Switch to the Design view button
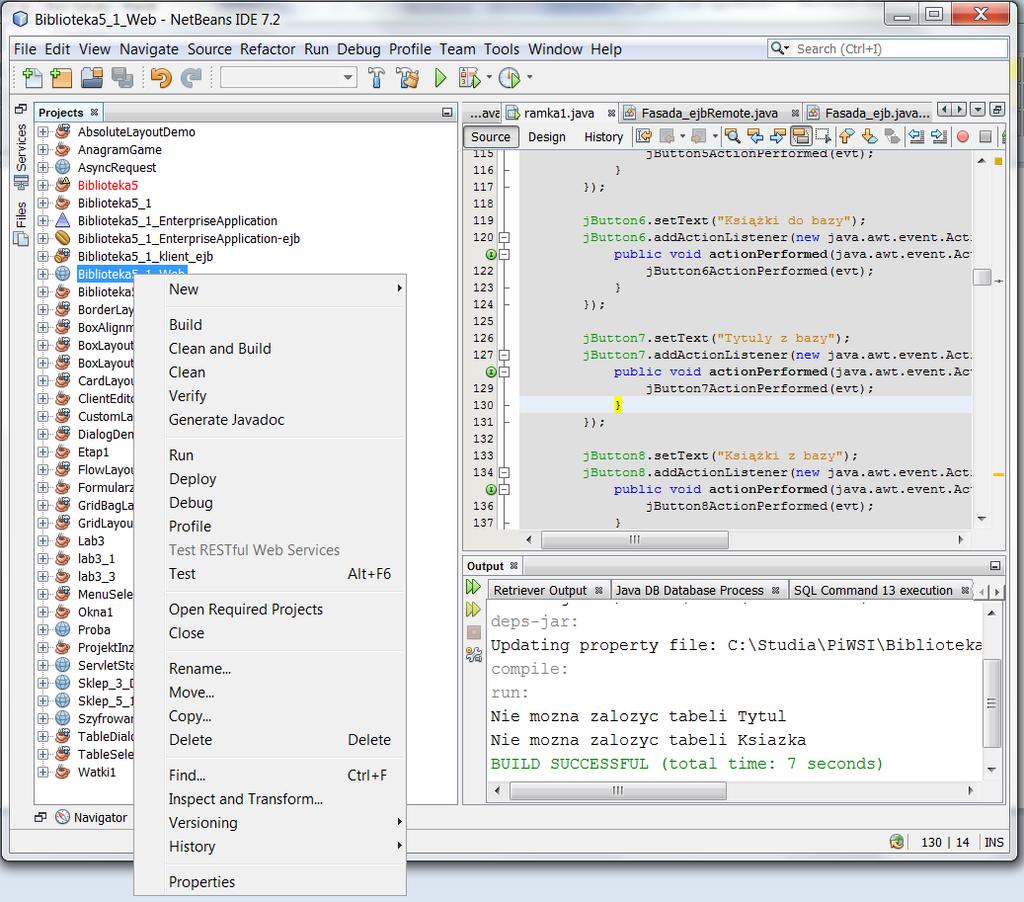Image resolution: width=1024 pixels, height=902 pixels. 547,137
